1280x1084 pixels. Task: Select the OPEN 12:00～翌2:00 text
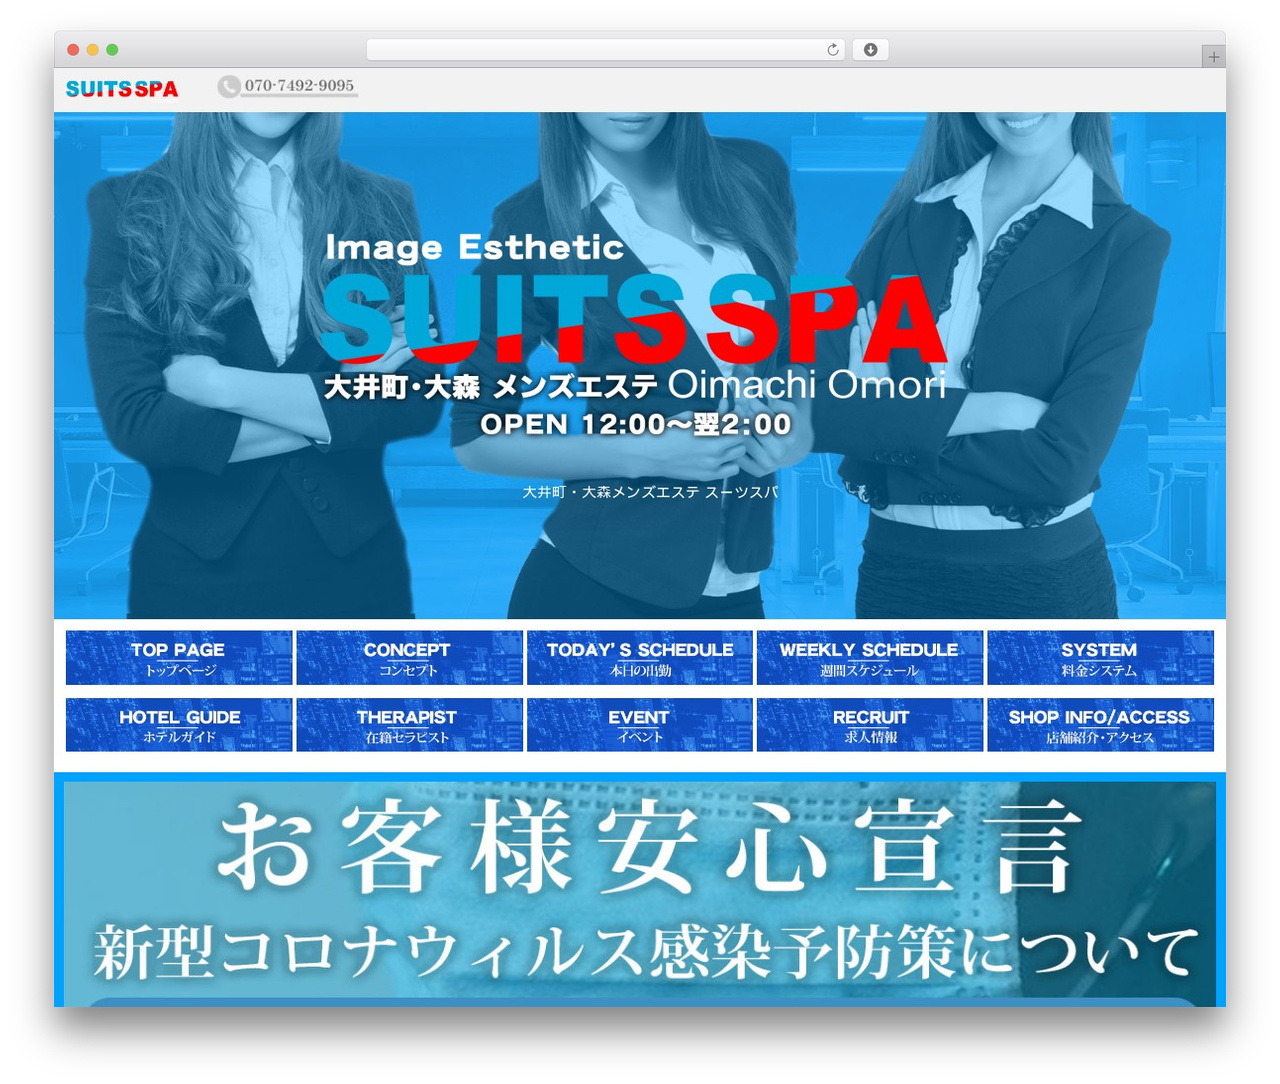point(636,424)
